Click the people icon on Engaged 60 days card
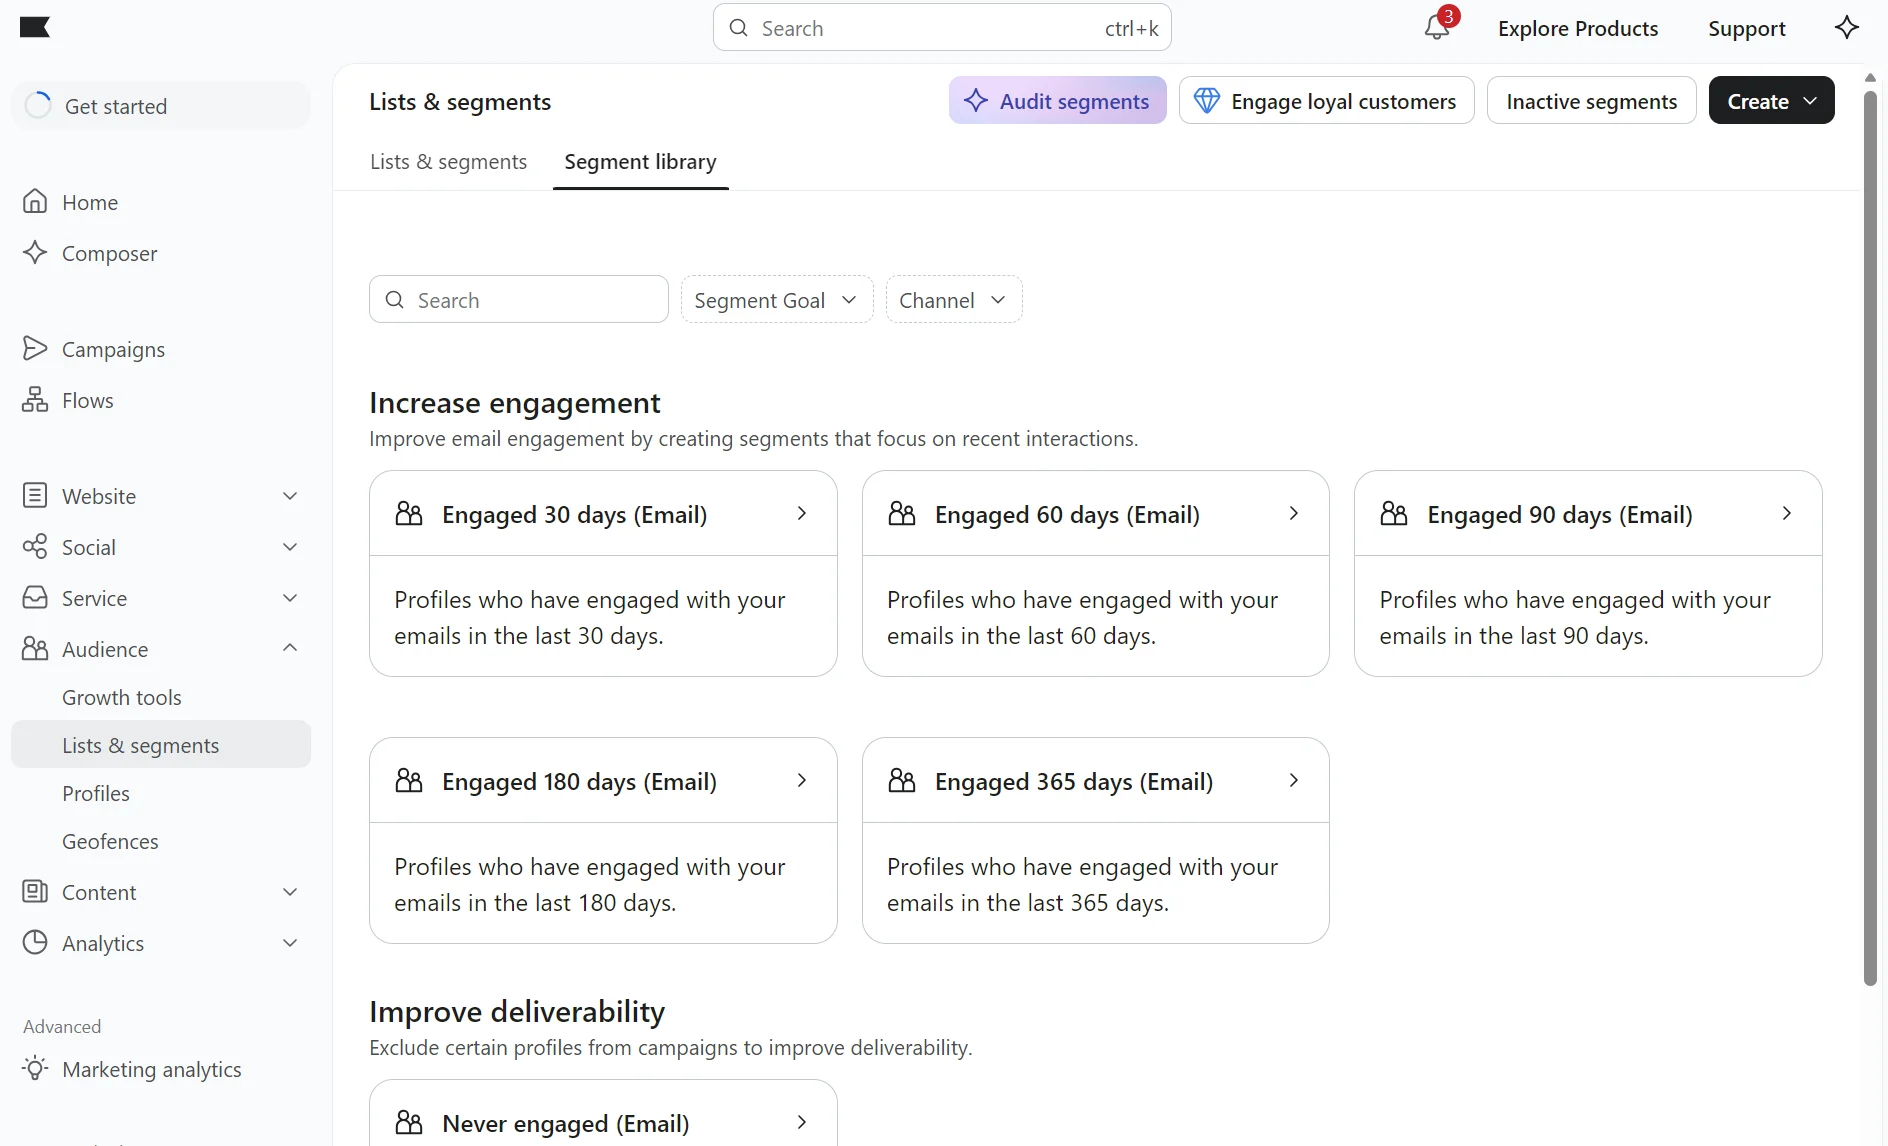 pos(902,514)
